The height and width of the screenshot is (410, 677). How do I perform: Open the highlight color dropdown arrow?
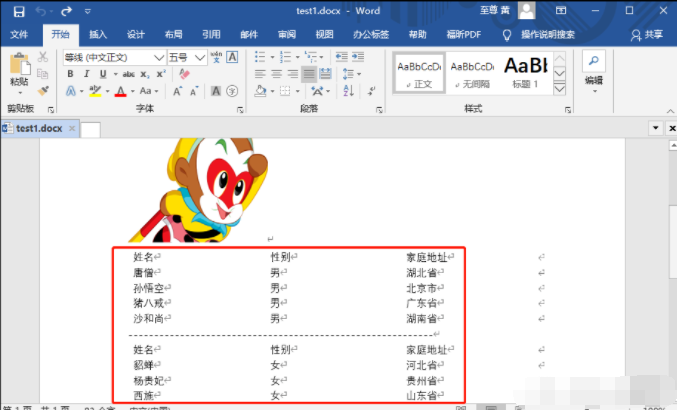click(x=108, y=91)
